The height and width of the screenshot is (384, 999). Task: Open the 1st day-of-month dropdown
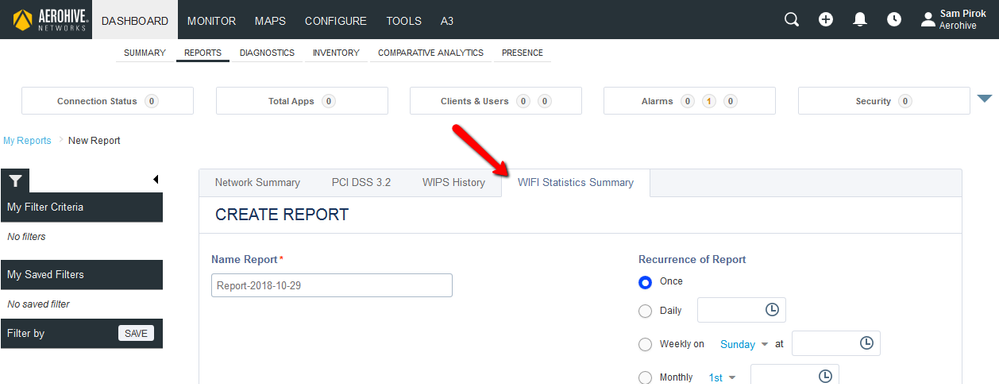click(722, 378)
